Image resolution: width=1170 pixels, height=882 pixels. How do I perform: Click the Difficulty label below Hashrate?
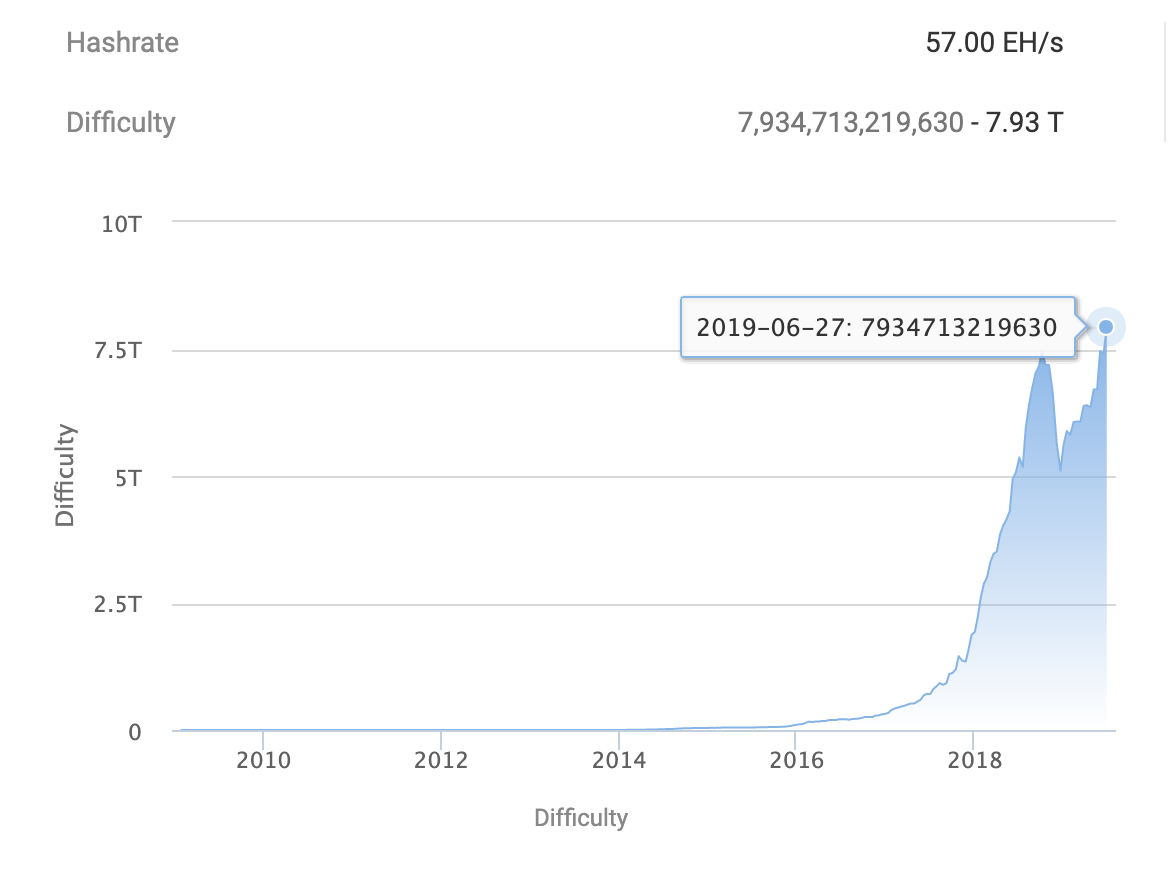tap(120, 123)
